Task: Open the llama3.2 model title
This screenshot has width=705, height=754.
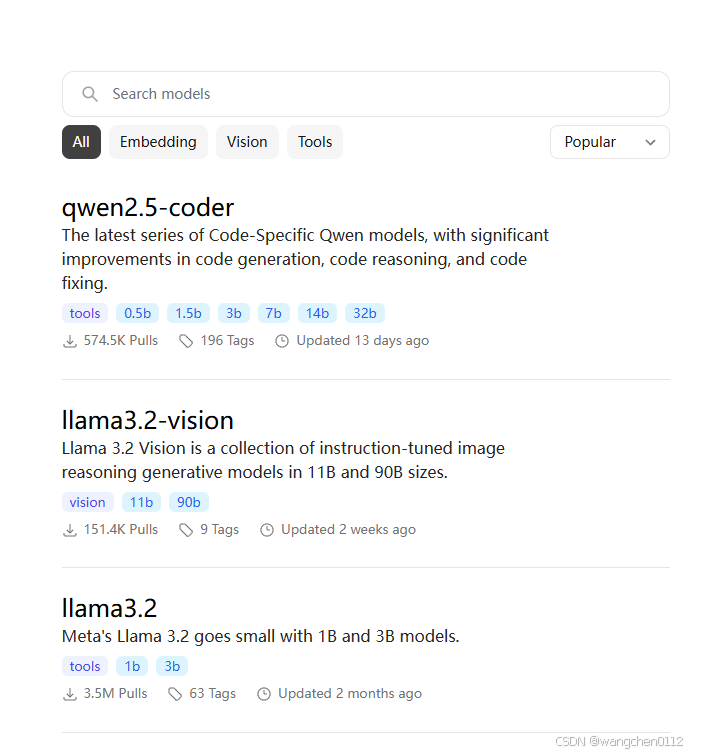Action: tap(110, 608)
